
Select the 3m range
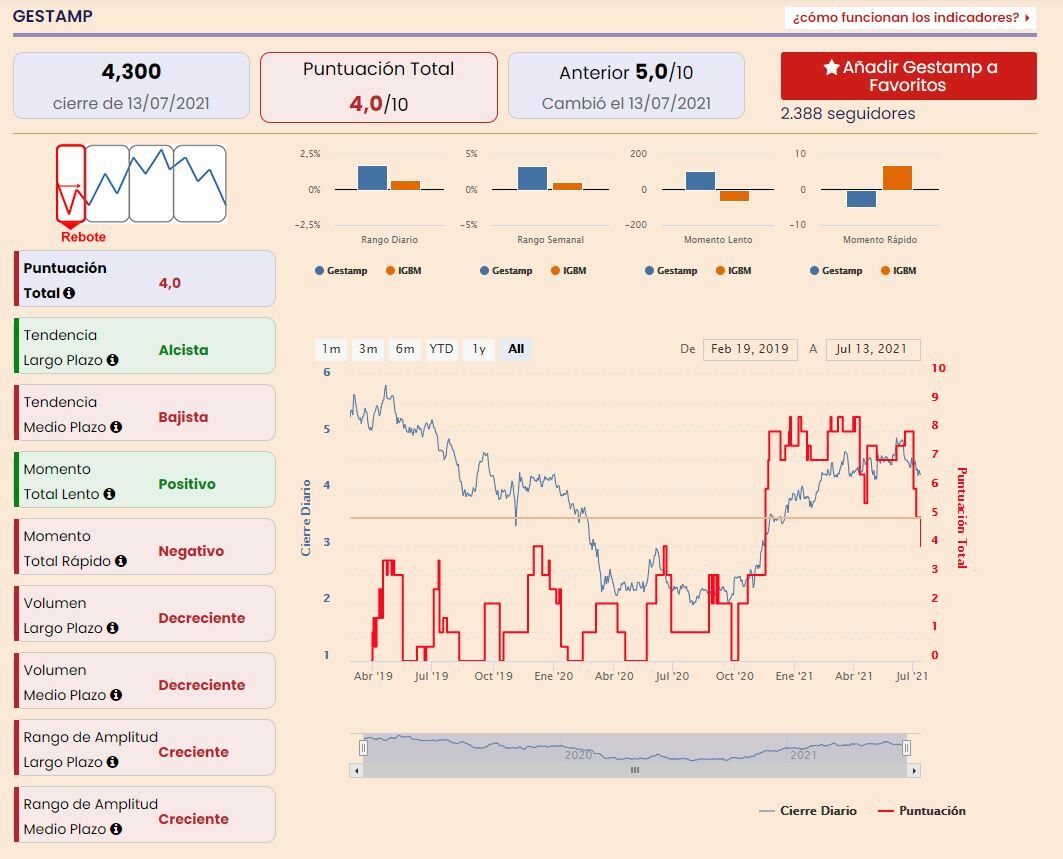(x=368, y=349)
